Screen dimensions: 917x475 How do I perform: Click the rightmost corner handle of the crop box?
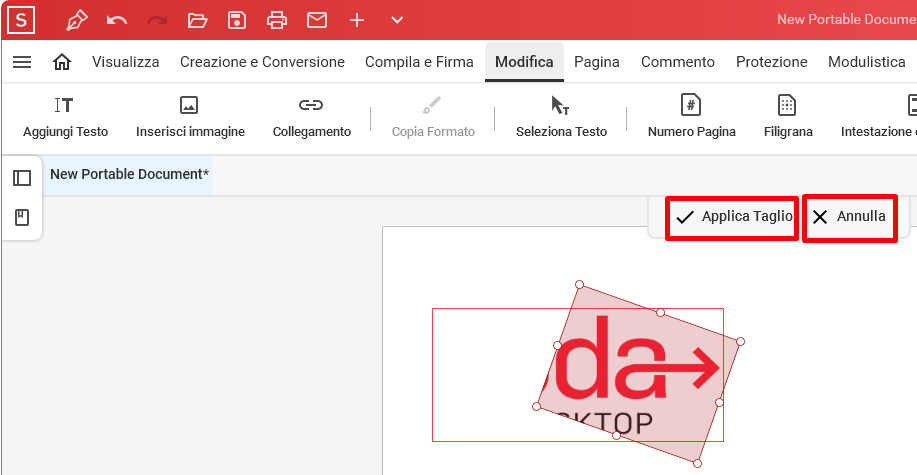click(x=740, y=342)
